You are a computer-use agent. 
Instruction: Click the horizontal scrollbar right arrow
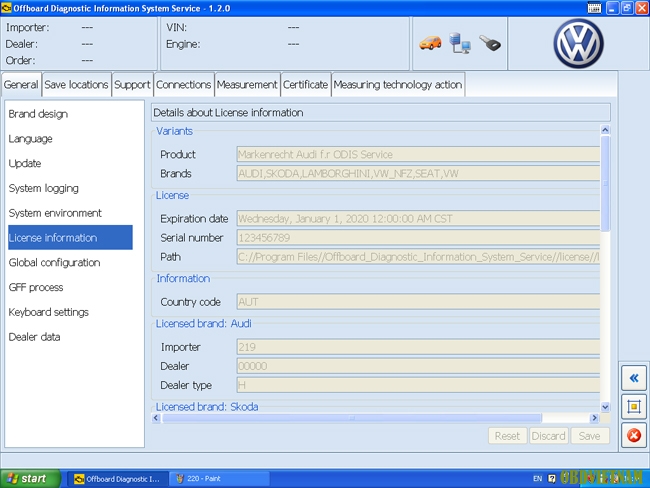coord(594,418)
